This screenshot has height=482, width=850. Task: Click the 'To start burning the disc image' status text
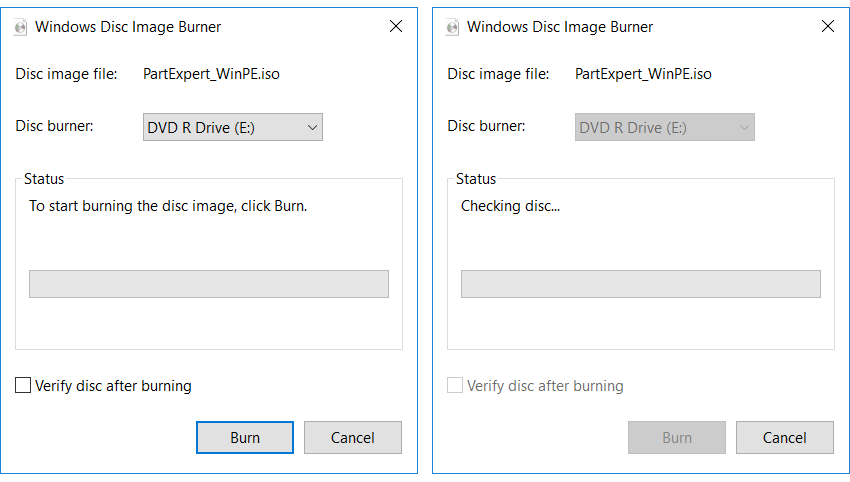pyautogui.click(x=168, y=206)
